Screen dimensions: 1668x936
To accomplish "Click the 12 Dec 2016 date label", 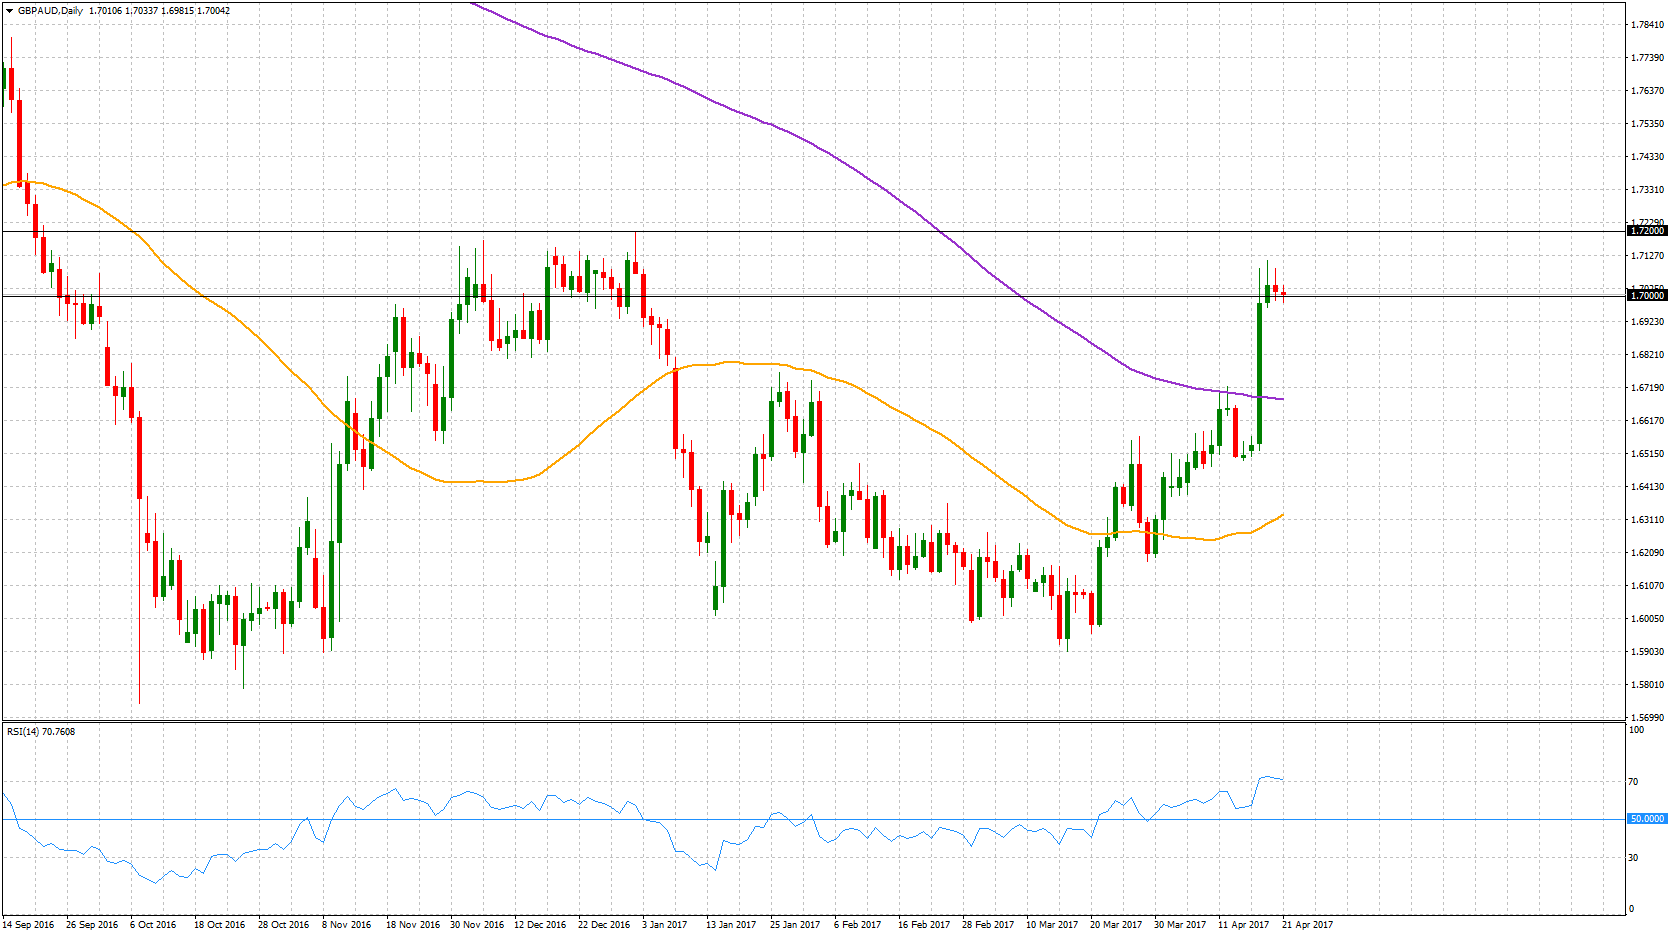I will tap(540, 925).
